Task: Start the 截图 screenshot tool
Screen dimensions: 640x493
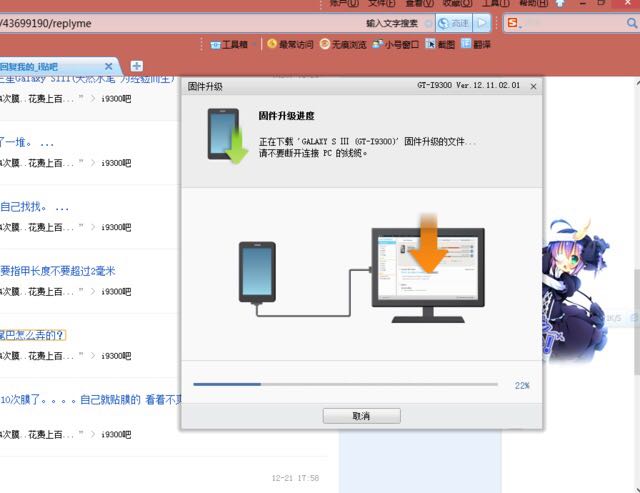Action: 440,44
